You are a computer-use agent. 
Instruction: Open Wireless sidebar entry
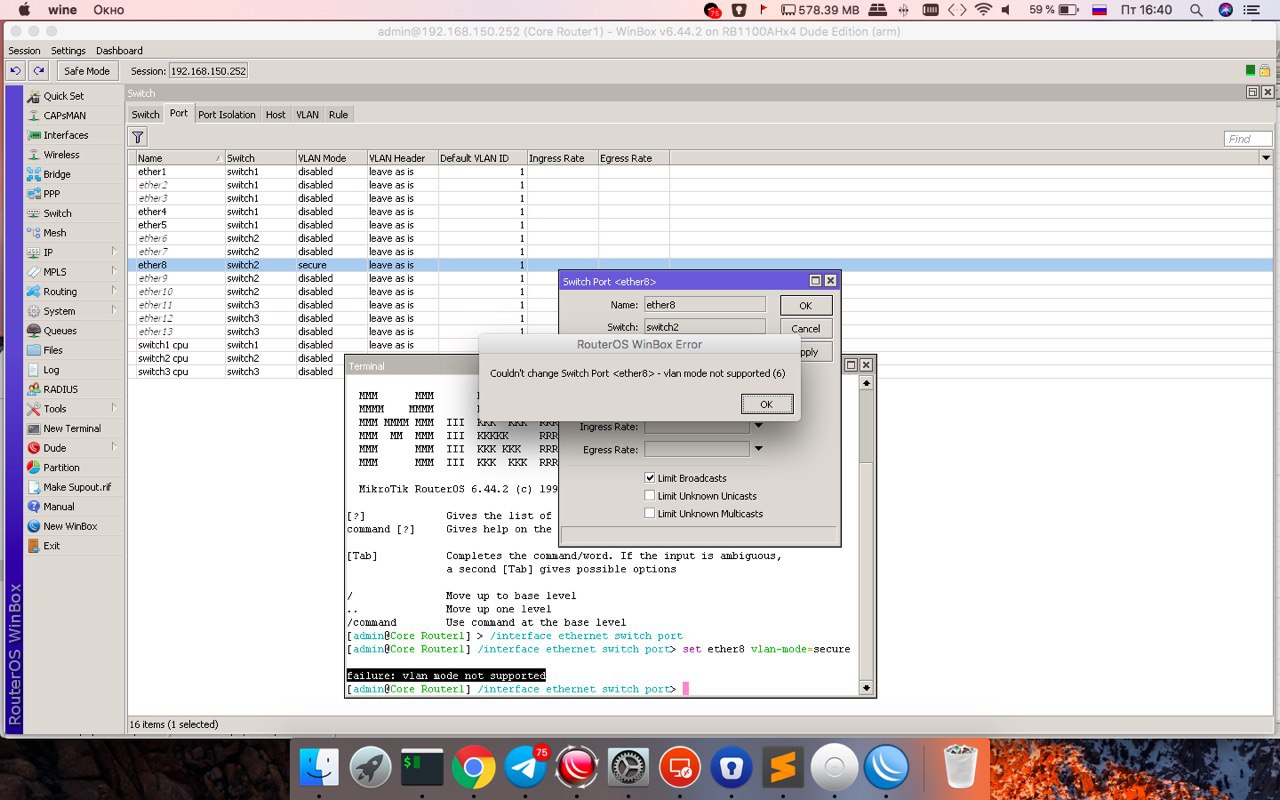pyautogui.click(x=61, y=155)
